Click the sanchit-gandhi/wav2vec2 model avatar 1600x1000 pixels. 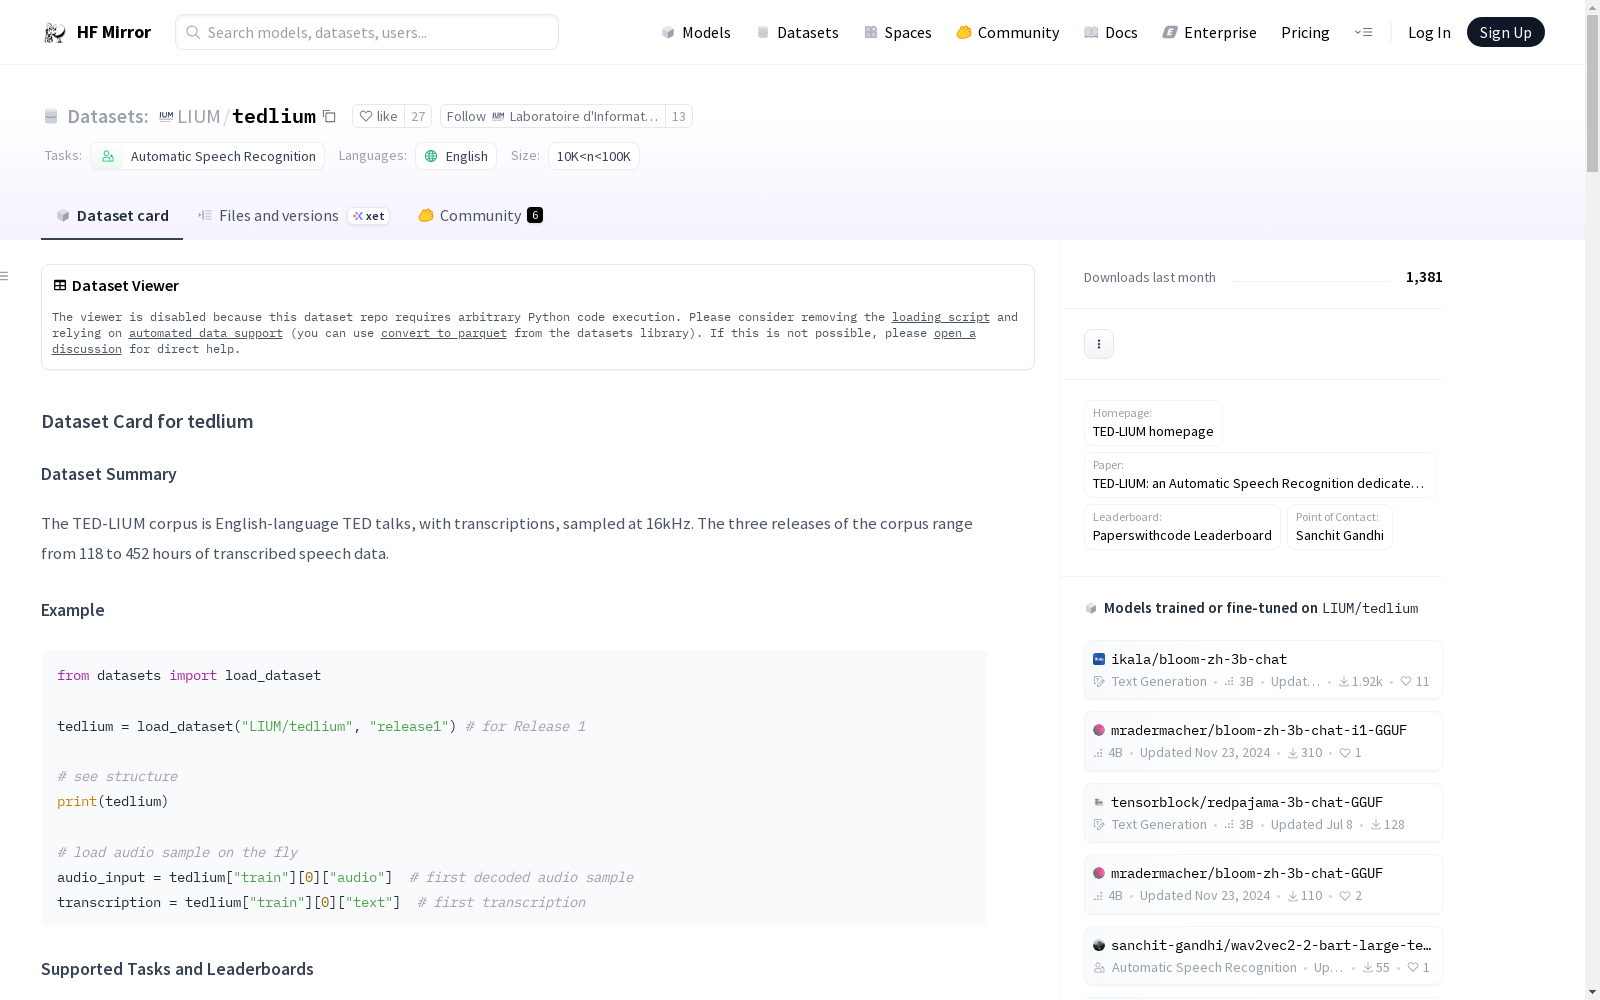(1099, 945)
